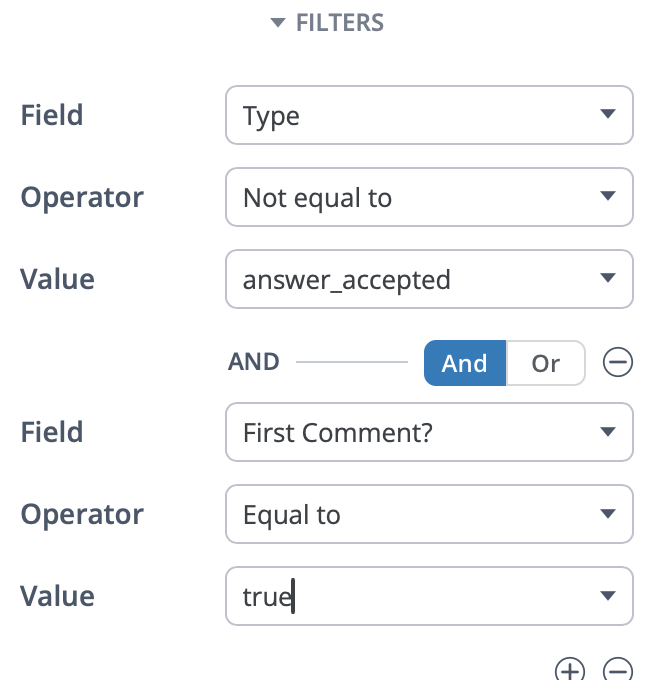
Task: Click the Field label next to Type
Action: pos(51,115)
